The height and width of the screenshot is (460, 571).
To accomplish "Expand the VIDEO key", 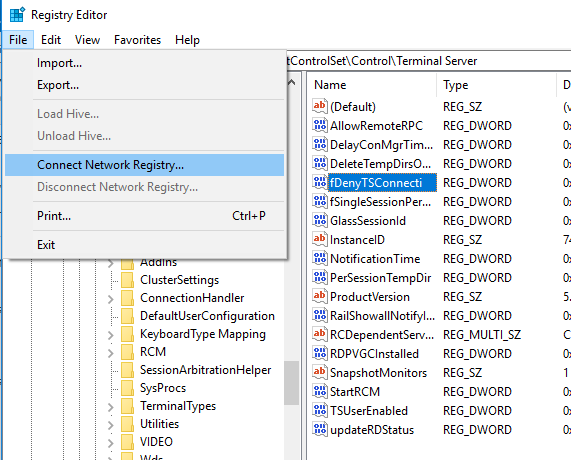I will pyautogui.click(x=111, y=443).
